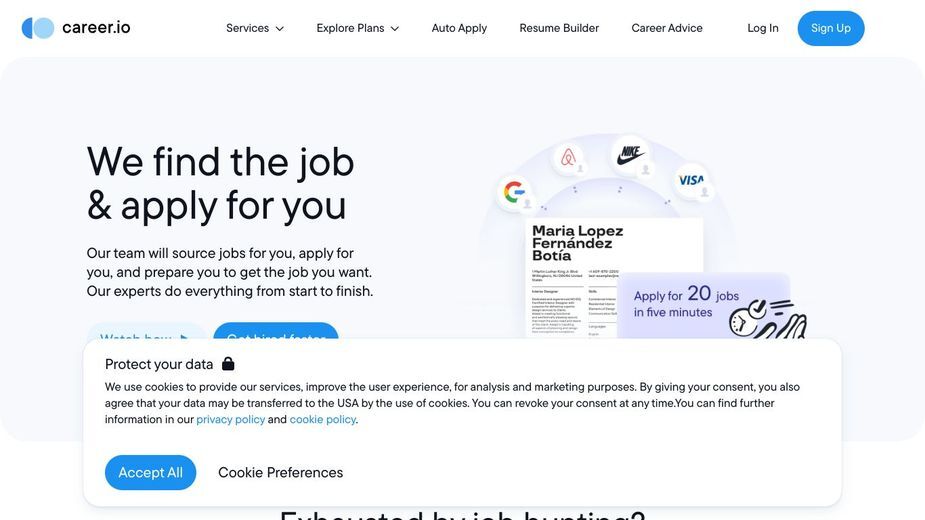
Task: Open Auto Apply in the navigation
Action: point(459,28)
